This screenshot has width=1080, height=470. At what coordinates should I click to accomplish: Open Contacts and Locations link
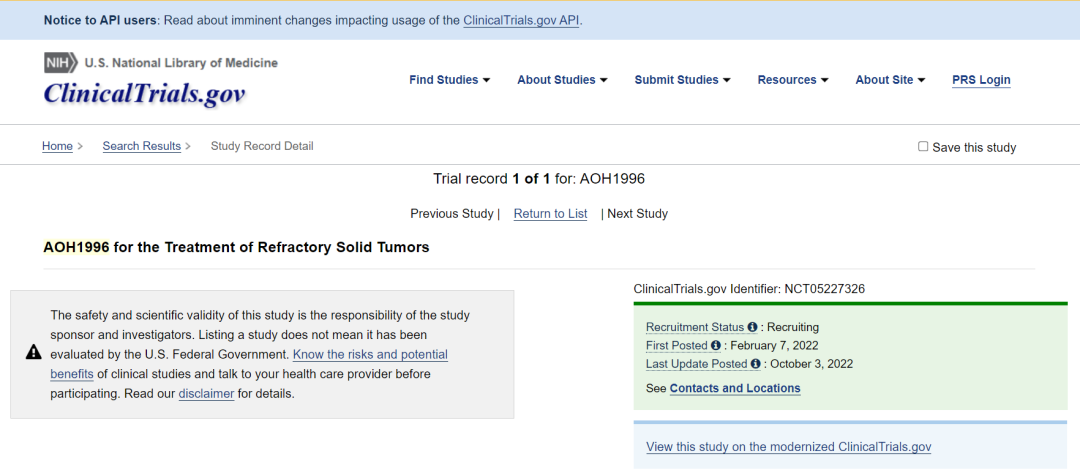pyautogui.click(x=735, y=388)
